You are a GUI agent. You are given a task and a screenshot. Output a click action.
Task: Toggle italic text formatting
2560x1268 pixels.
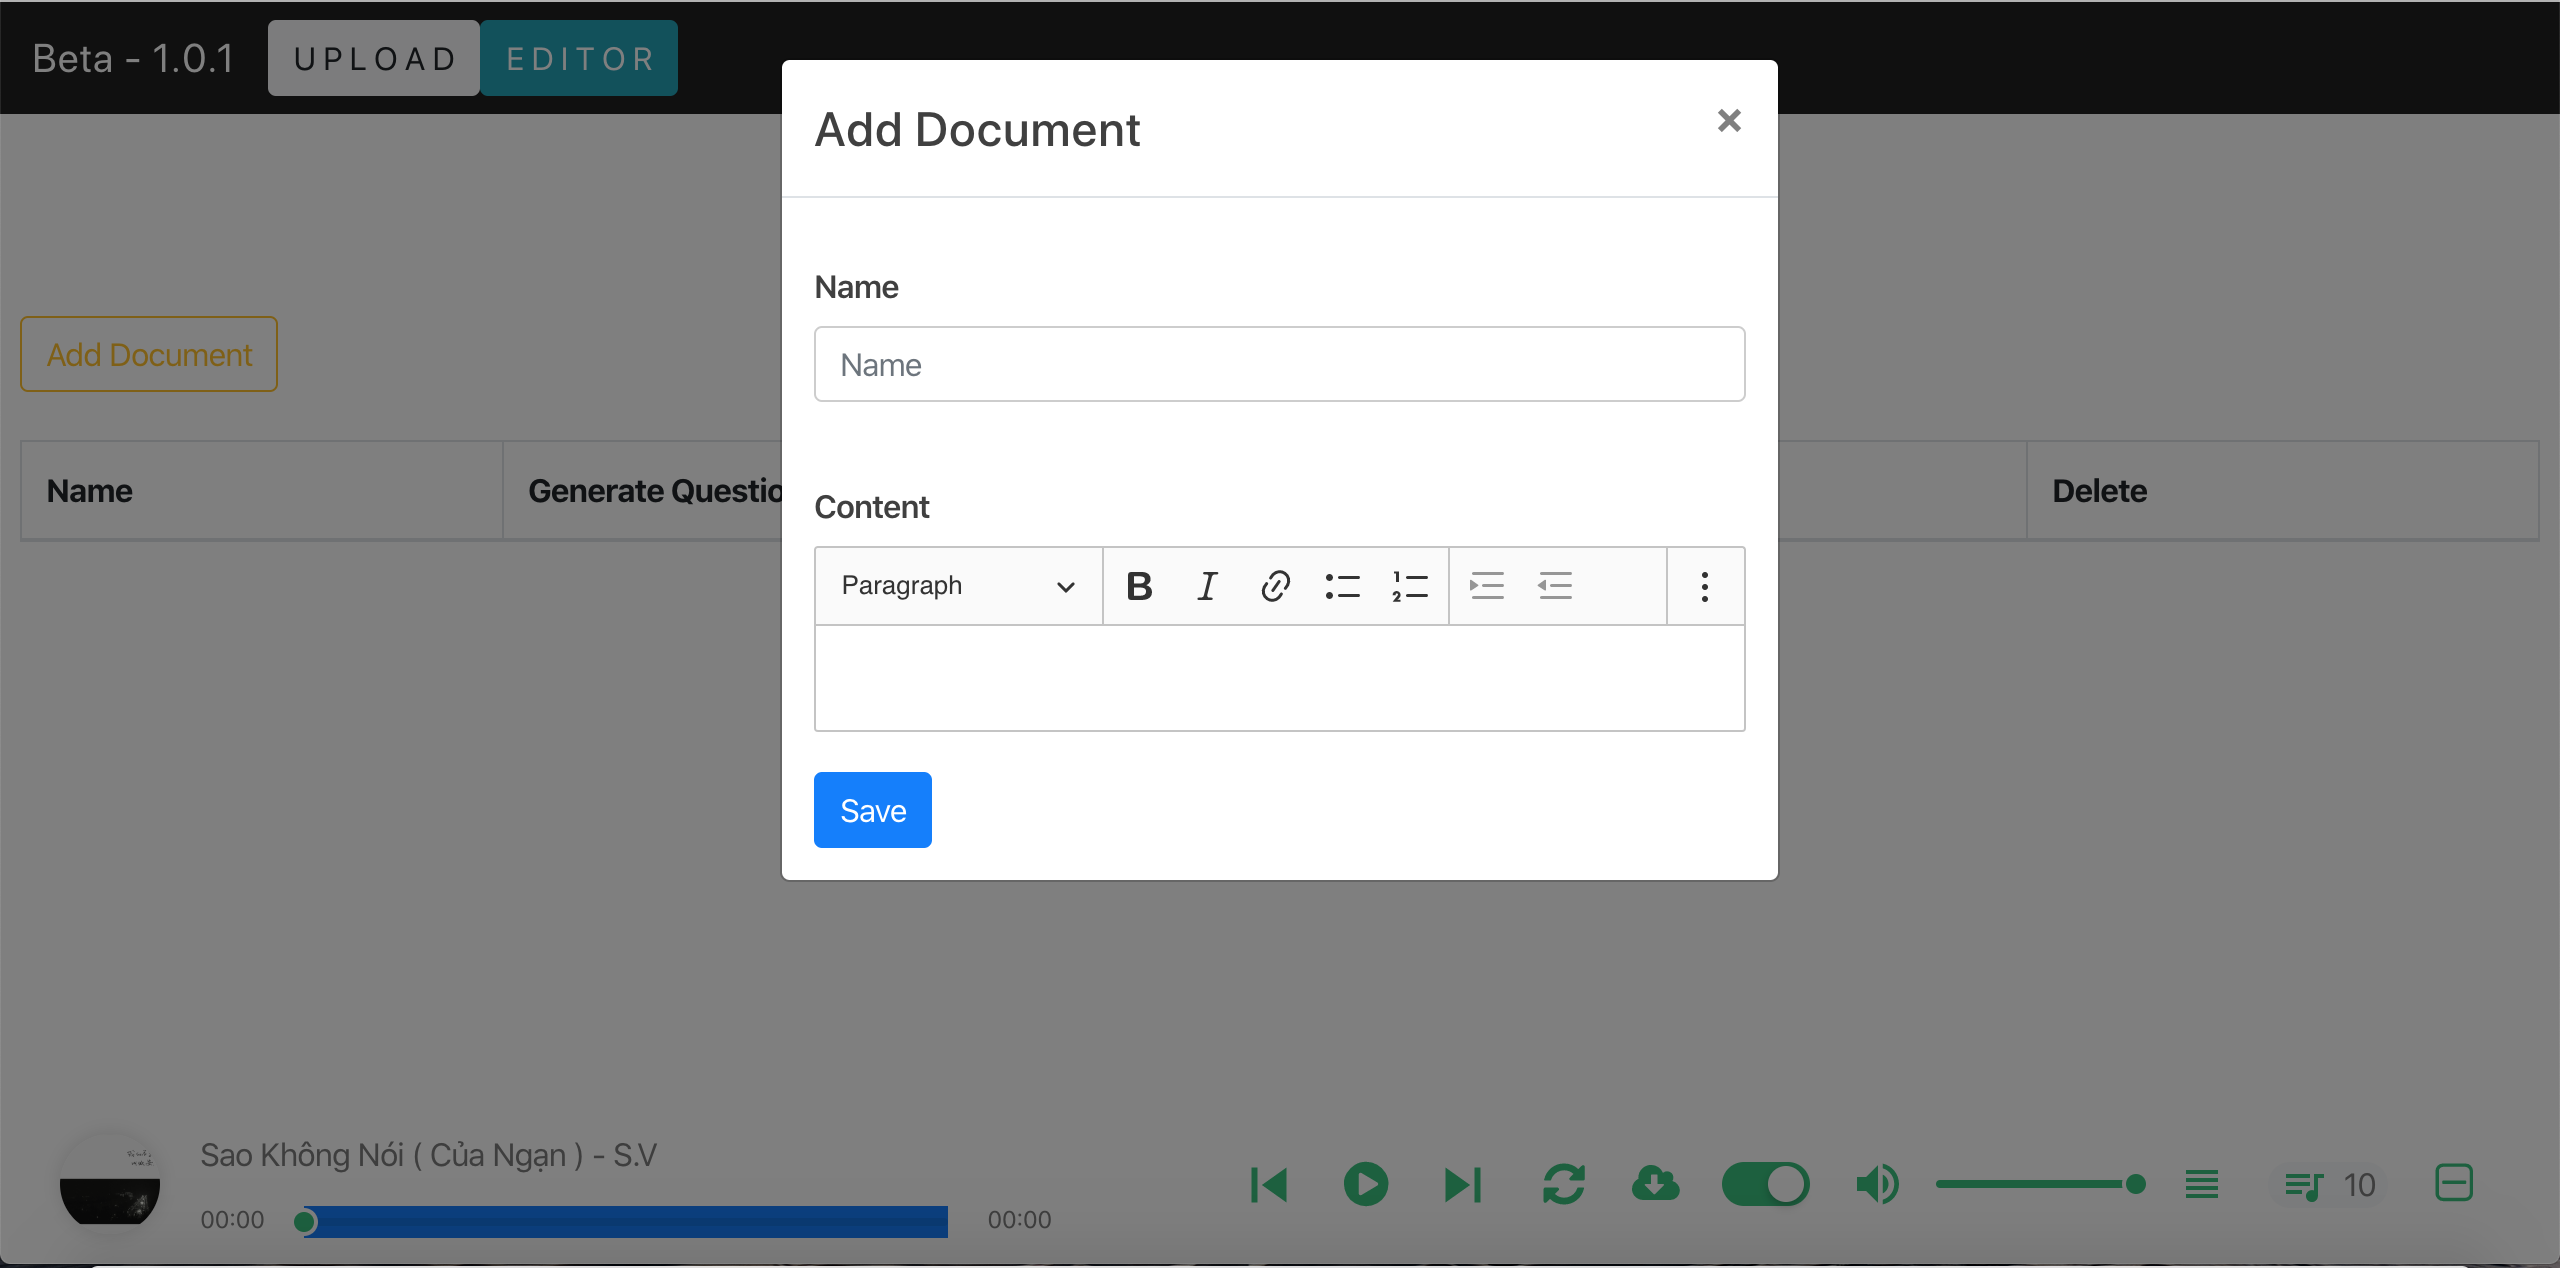tap(1207, 586)
